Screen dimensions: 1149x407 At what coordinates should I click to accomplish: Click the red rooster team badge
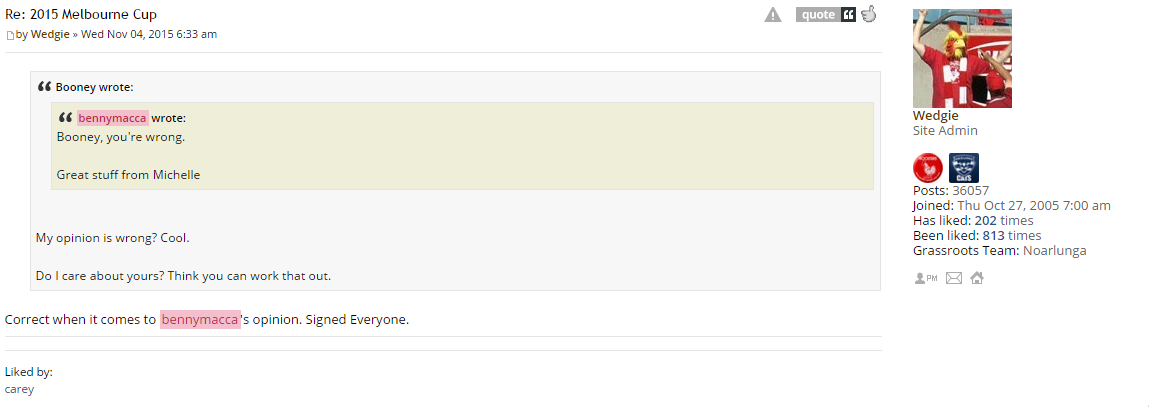point(928,168)
